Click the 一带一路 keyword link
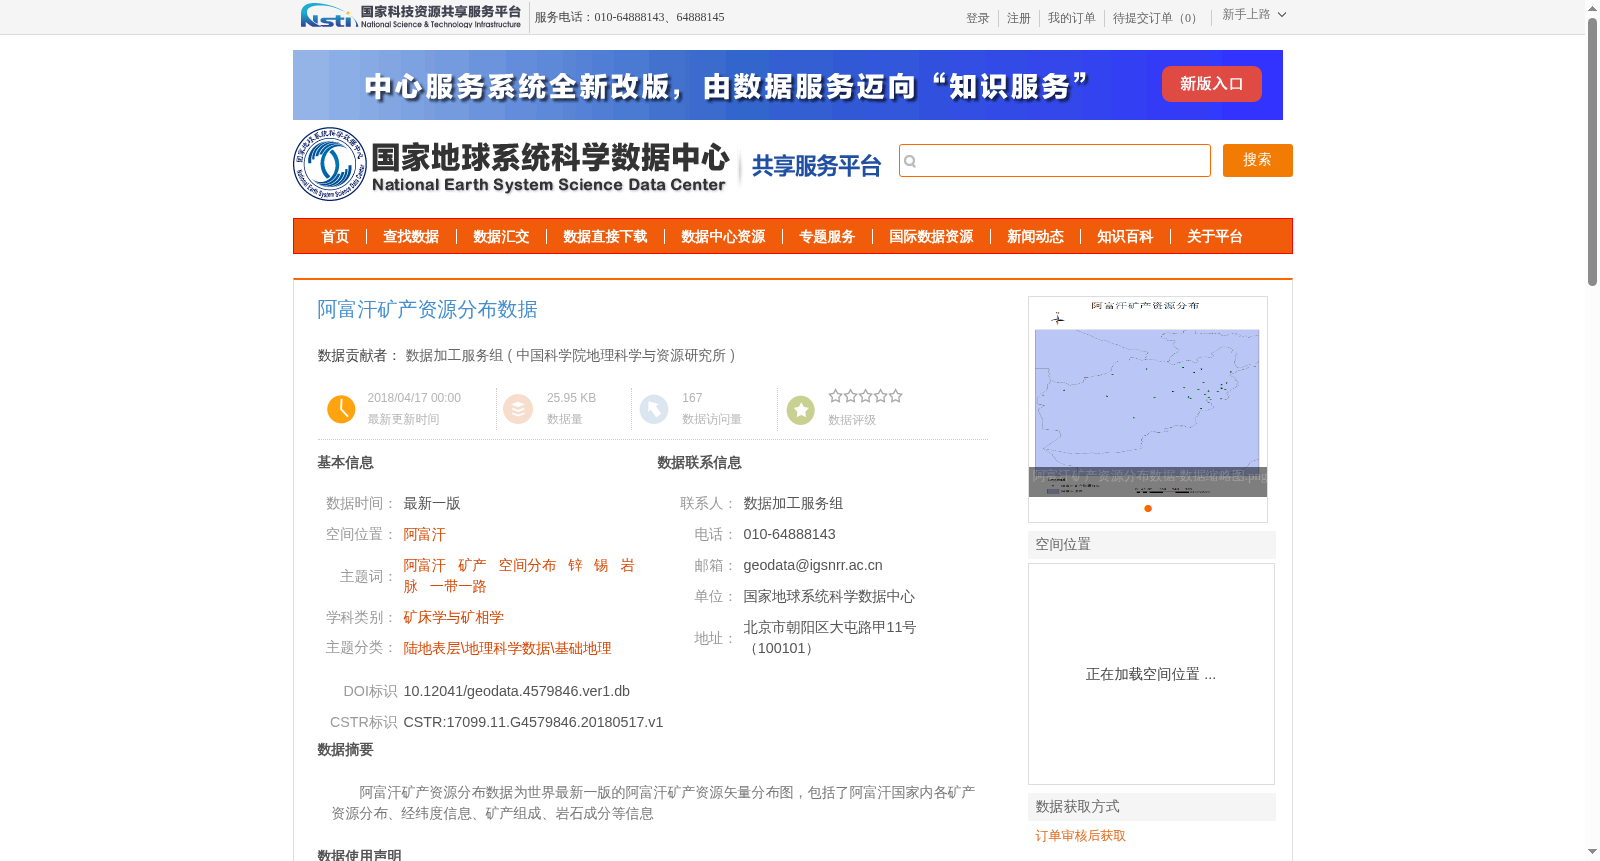The image size is (1600, 861). click(458, 586)
